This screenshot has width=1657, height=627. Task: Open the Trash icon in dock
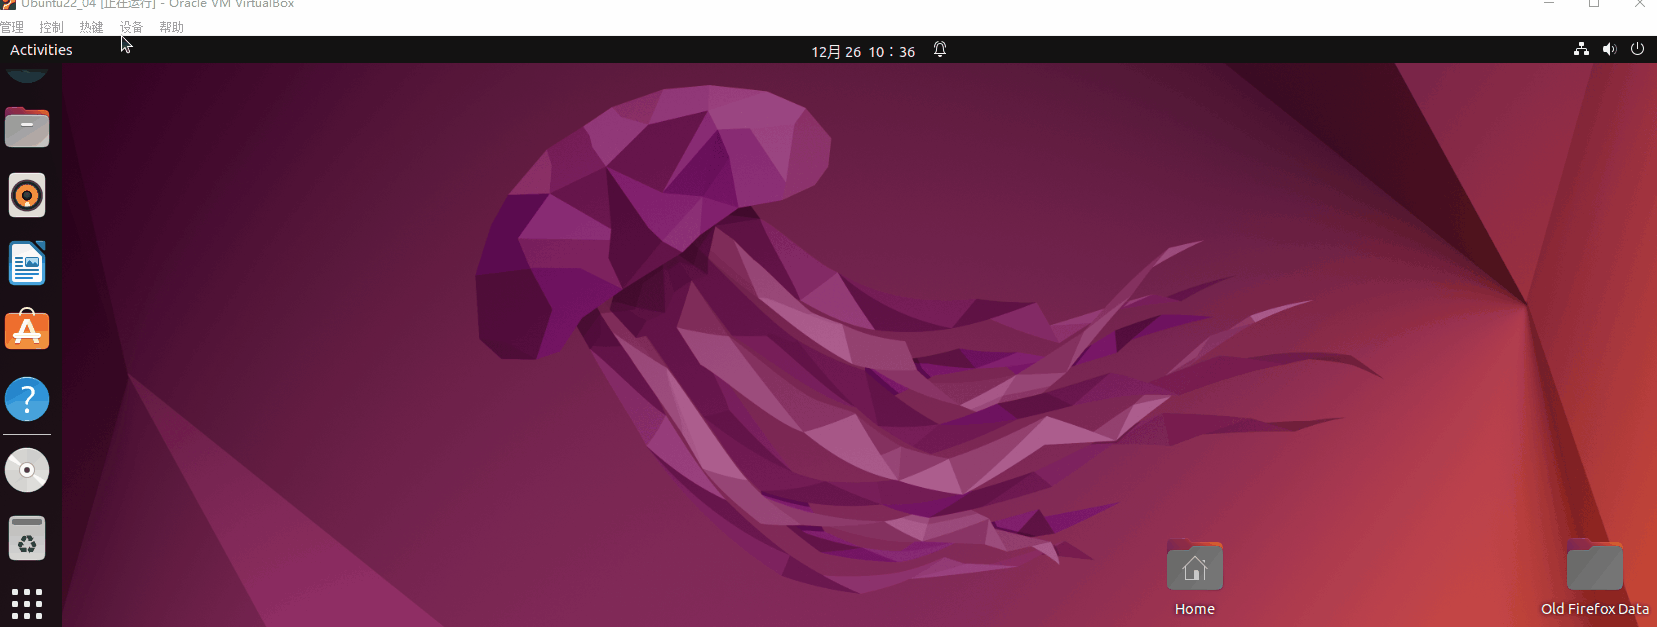[x=27, y=538]
